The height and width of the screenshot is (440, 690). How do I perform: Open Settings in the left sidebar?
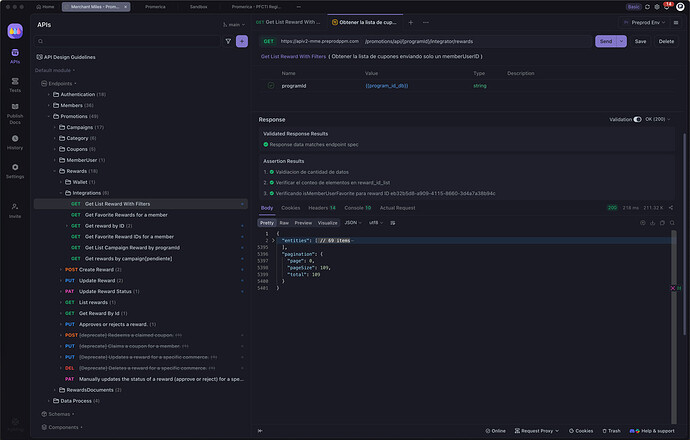click(x=15, y=169)
